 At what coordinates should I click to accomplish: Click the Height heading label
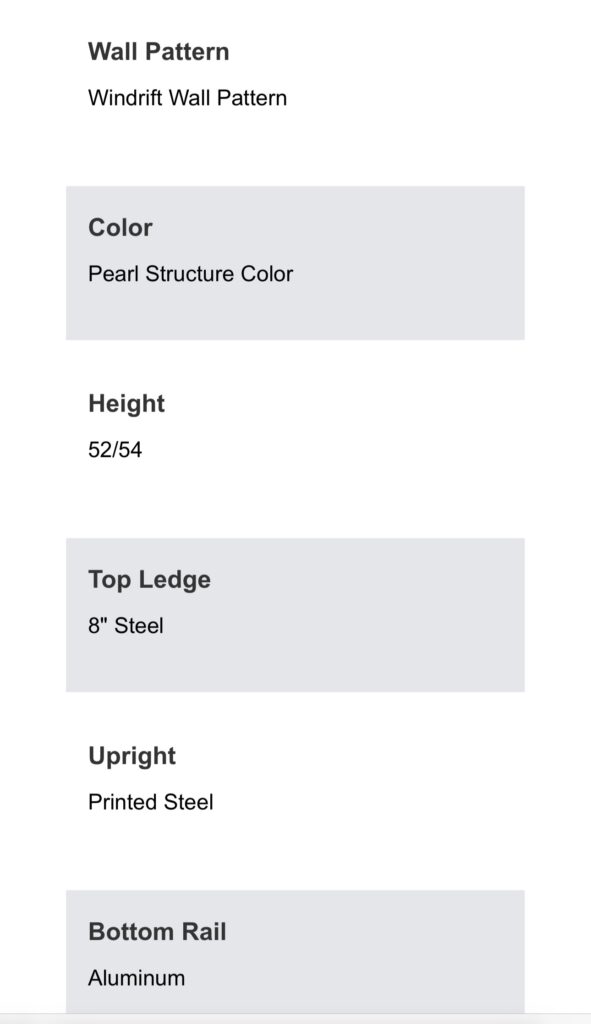[x=127, y=404]
